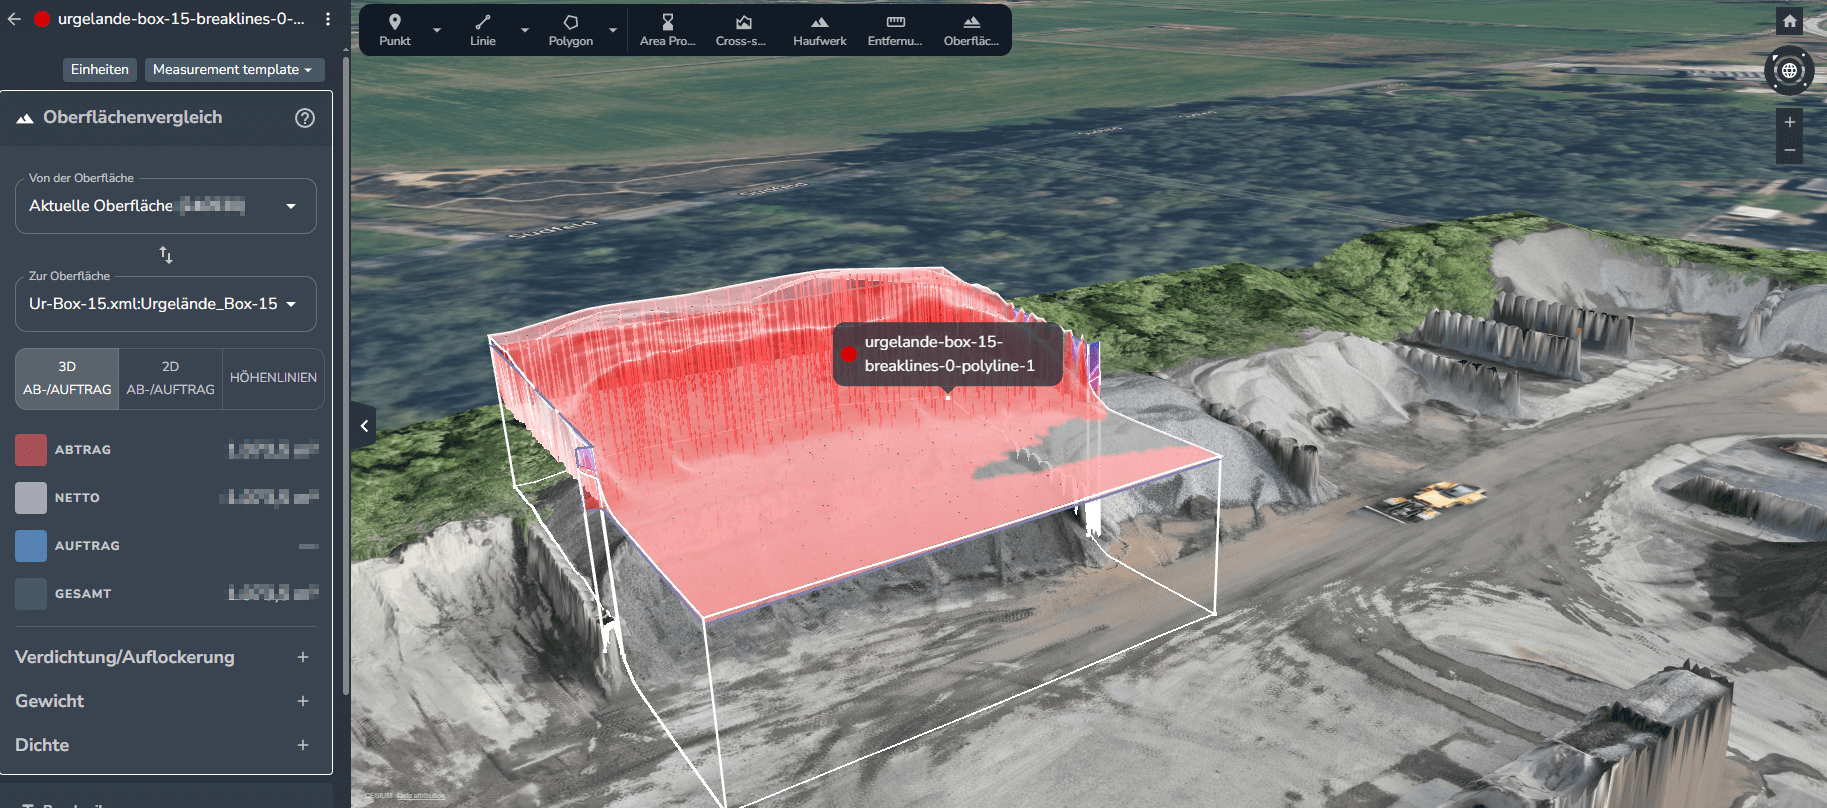Collapse the left side panel
The height and width of the screenshot is (808, 1827).
(x=364, y=426)
